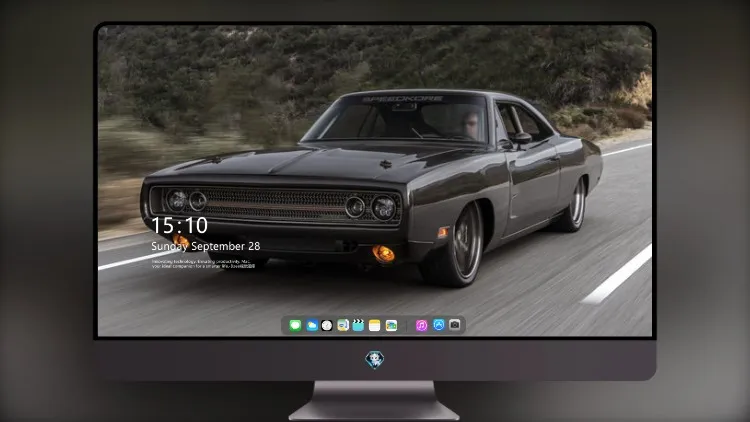Open the Maps app in dock
This screenshot has width=750, height=422.
[x=342, y=325]
